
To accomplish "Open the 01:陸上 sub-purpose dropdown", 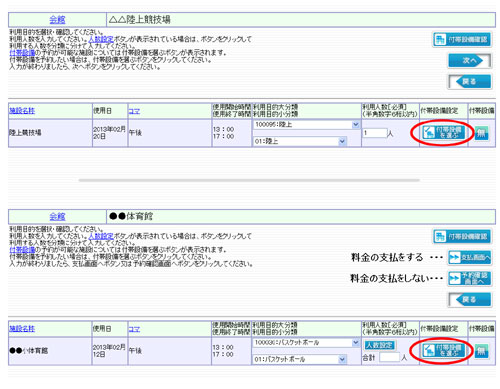I will click(x=300, y=141).
